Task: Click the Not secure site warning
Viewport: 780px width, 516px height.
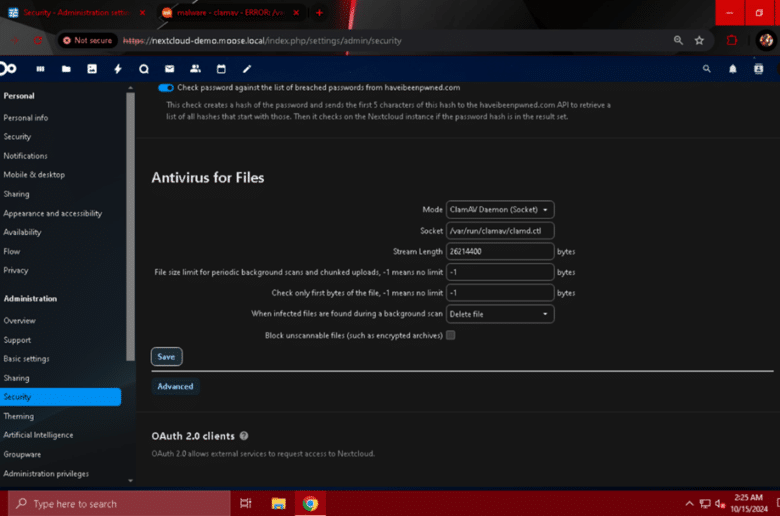Action: (88, 40)
